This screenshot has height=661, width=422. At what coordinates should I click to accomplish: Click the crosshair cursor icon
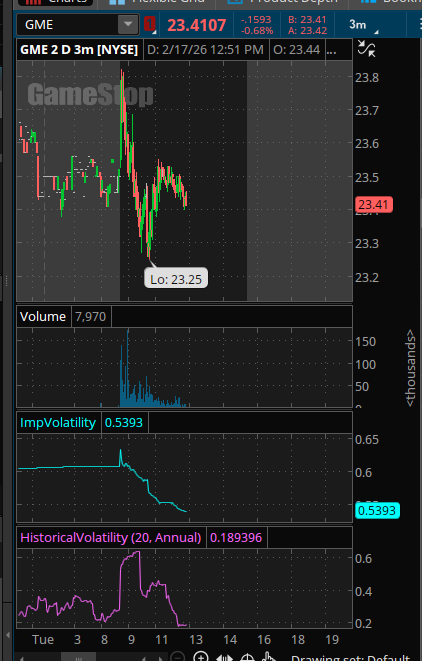(x=247, y=658)
